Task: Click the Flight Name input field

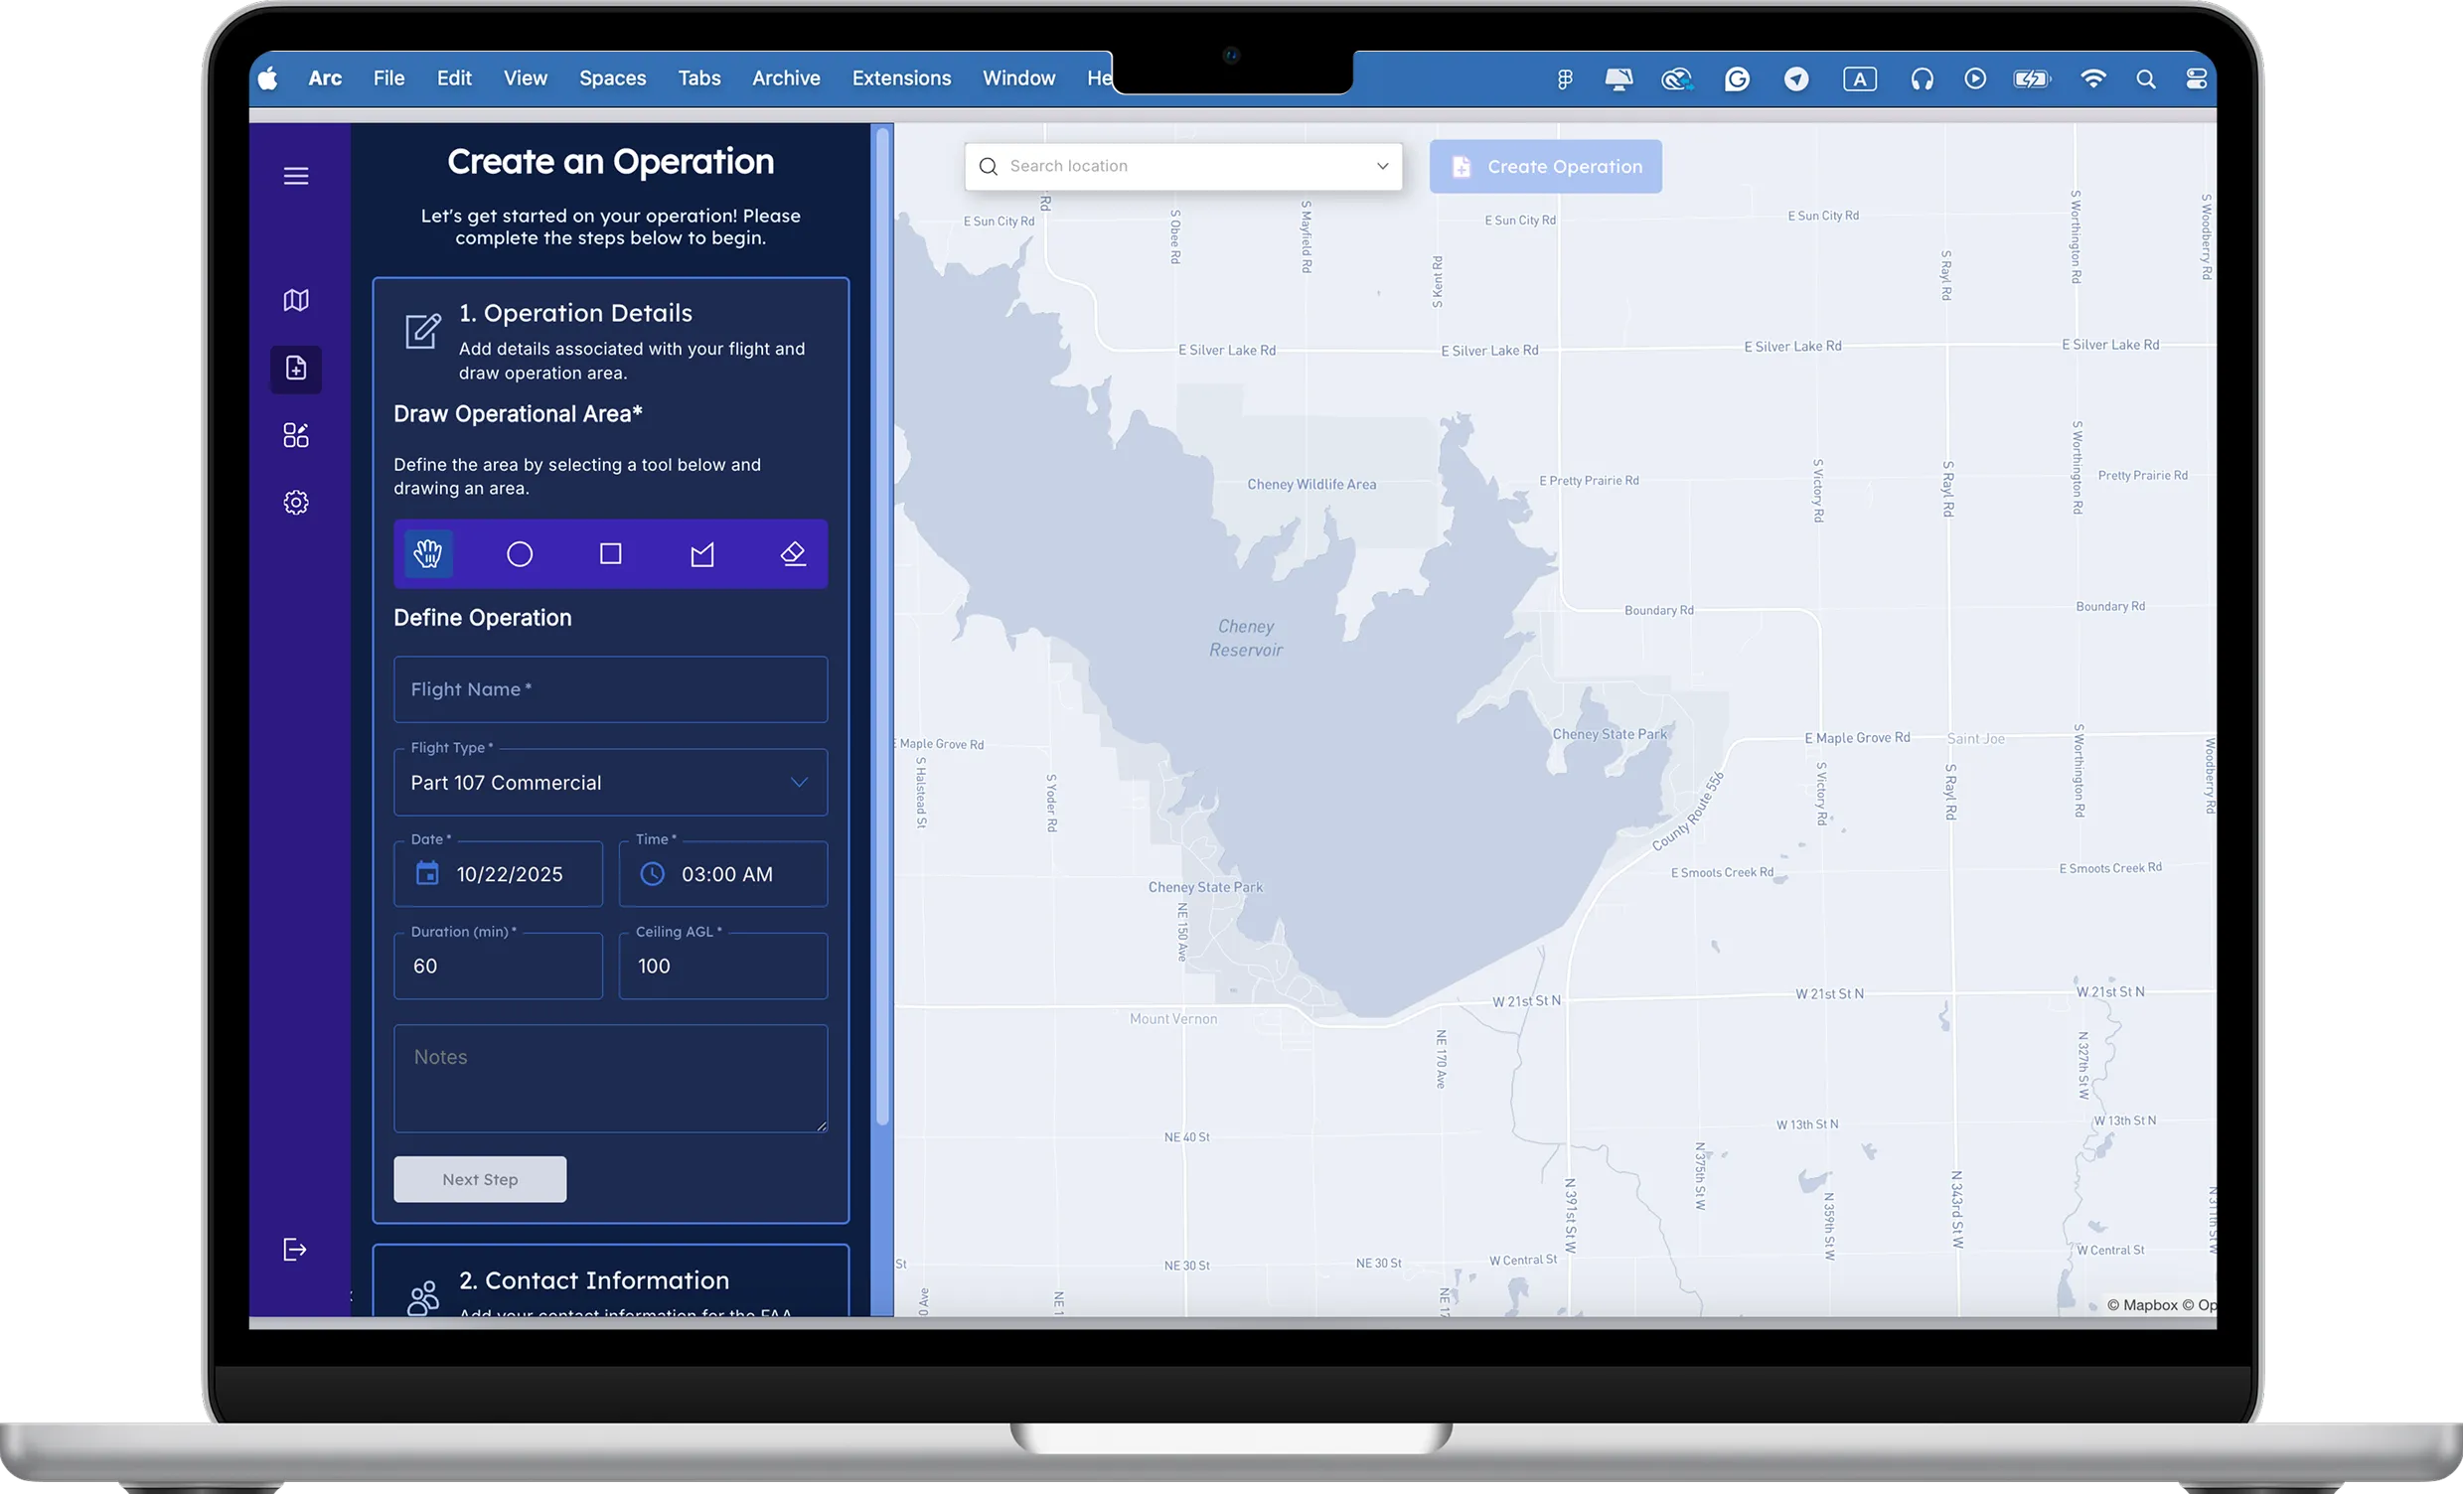Action: 610,689
